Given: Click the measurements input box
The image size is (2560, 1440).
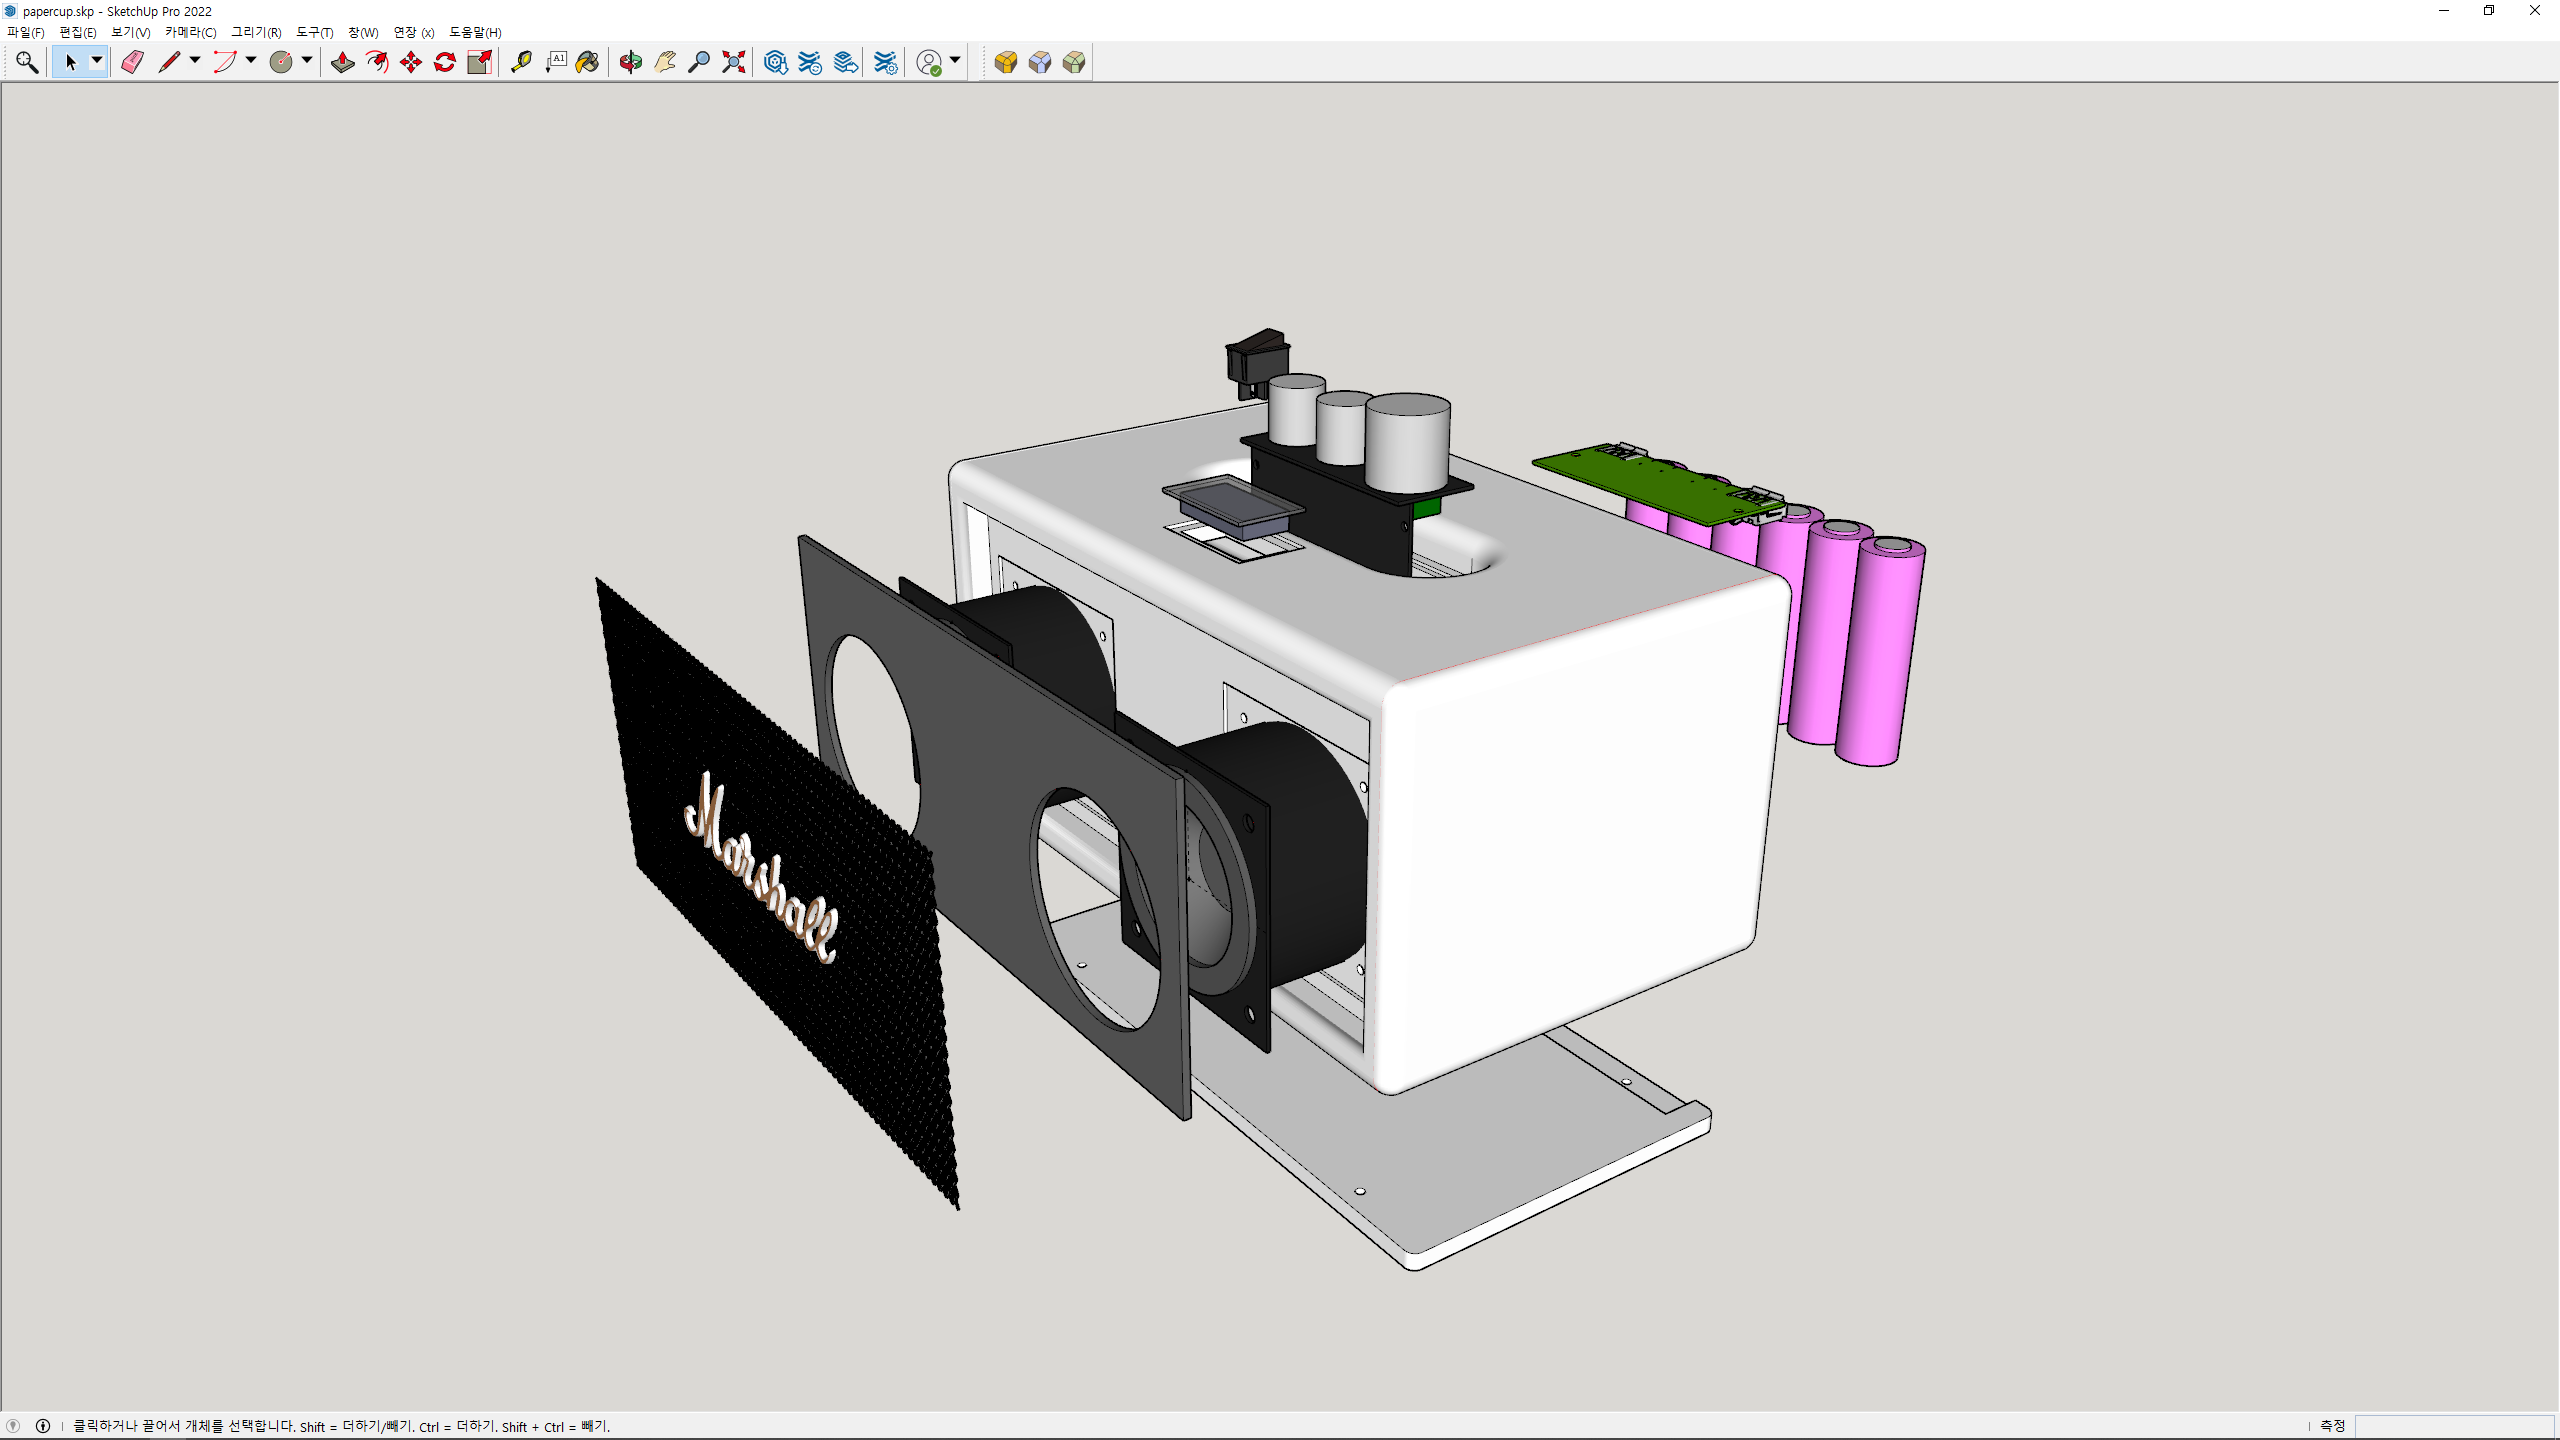Looking at the screenshot, I should point(2454,1425).
